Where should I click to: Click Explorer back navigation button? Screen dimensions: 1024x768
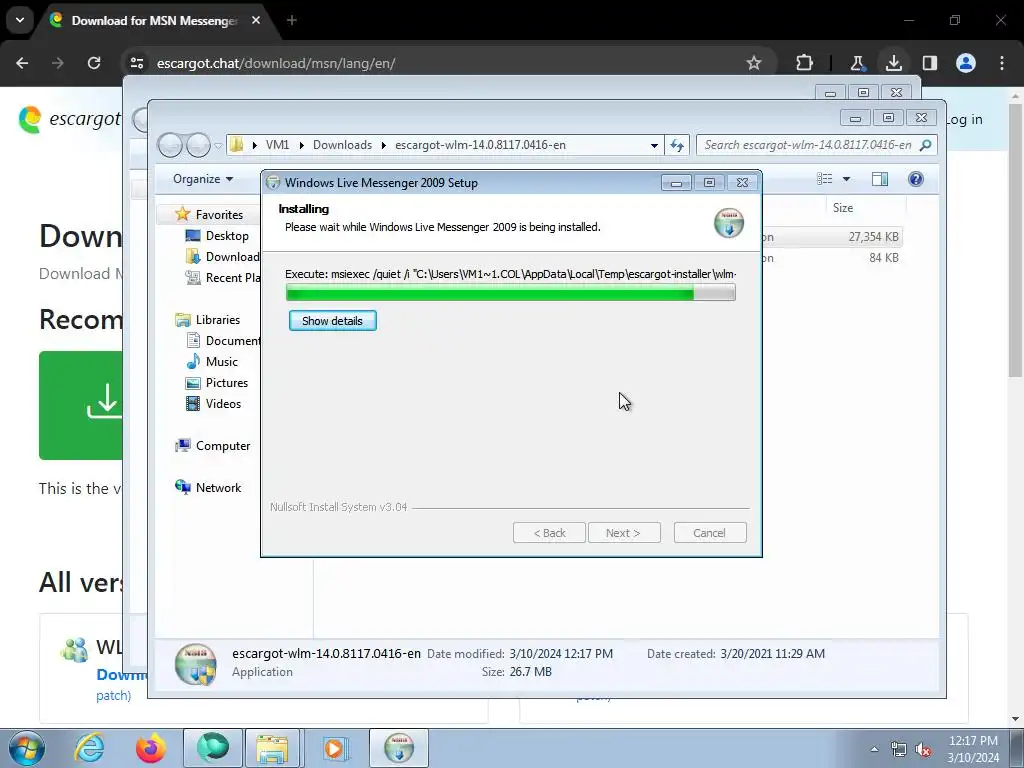(170, 145)
